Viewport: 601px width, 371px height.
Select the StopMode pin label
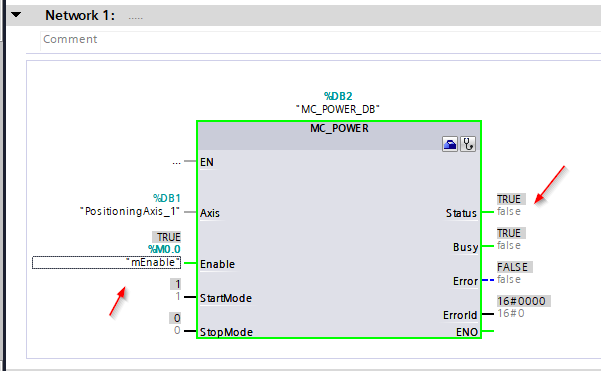point(226,332)
